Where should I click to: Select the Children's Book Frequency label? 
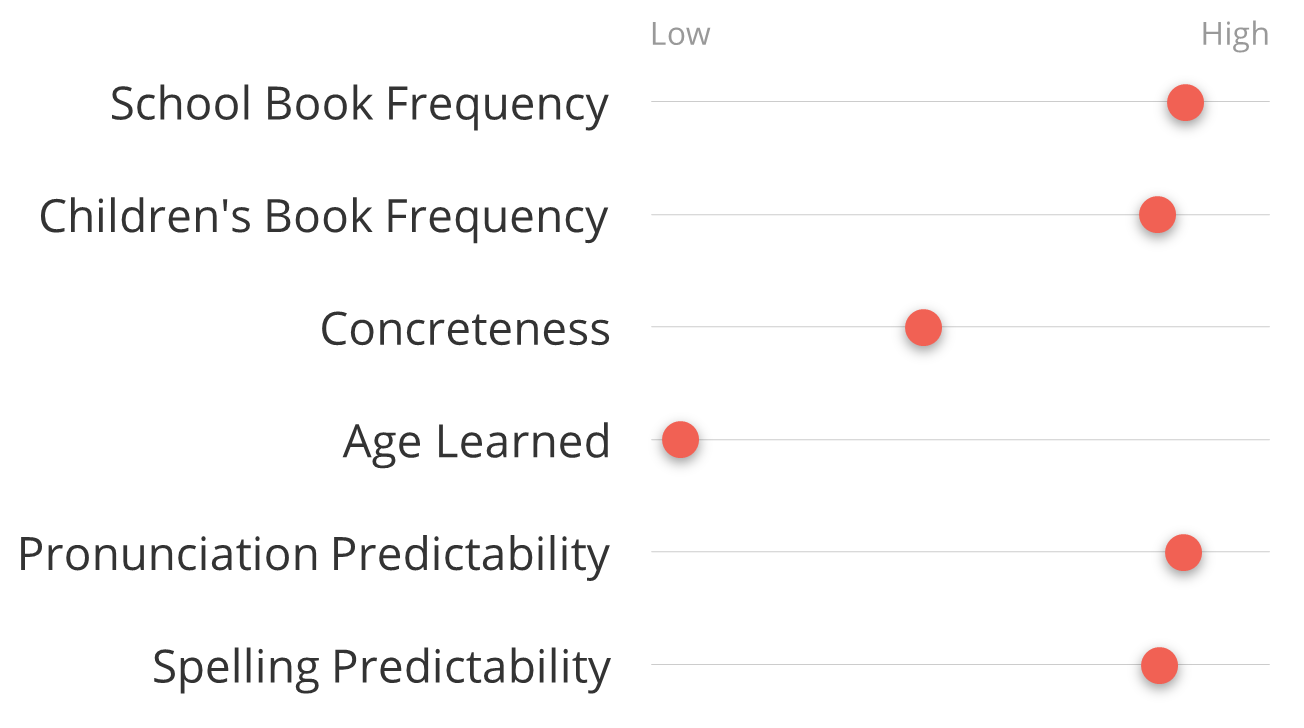coord(323,217)
